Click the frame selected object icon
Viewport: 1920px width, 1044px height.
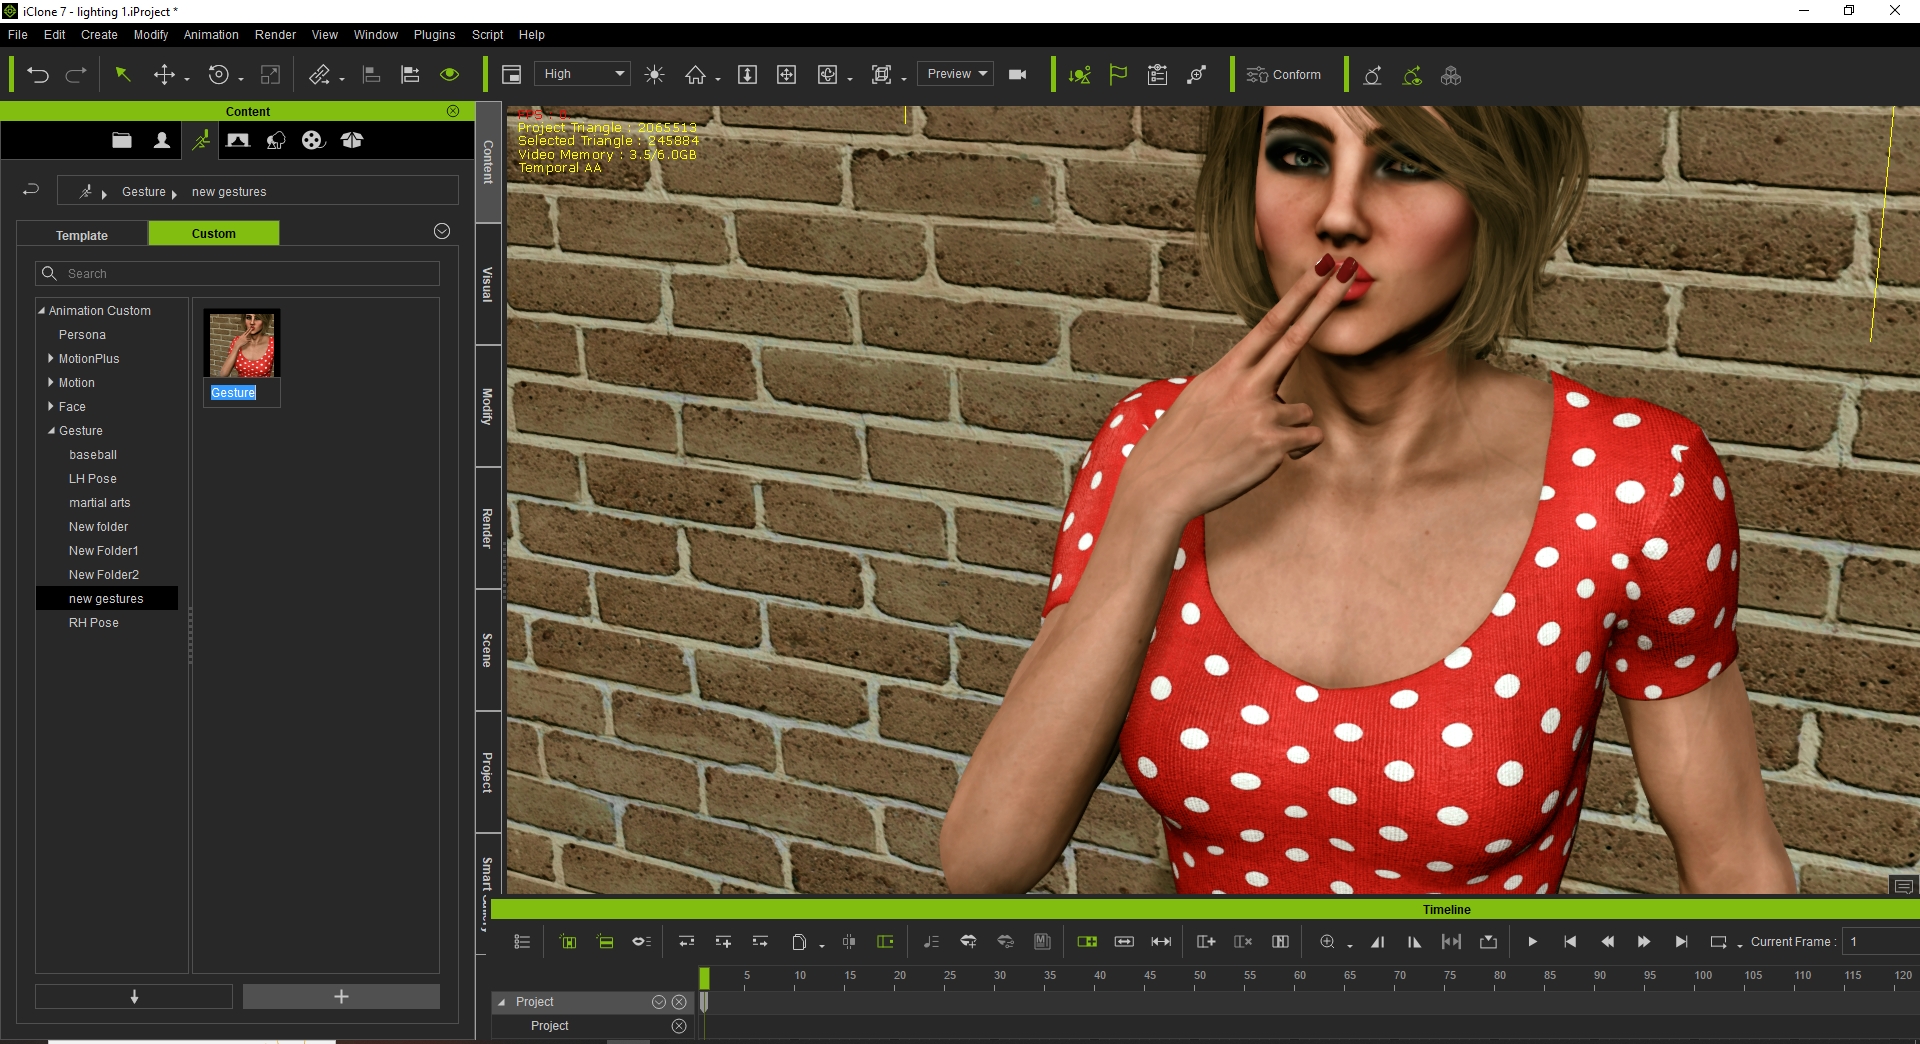click(x=882, y=75)
